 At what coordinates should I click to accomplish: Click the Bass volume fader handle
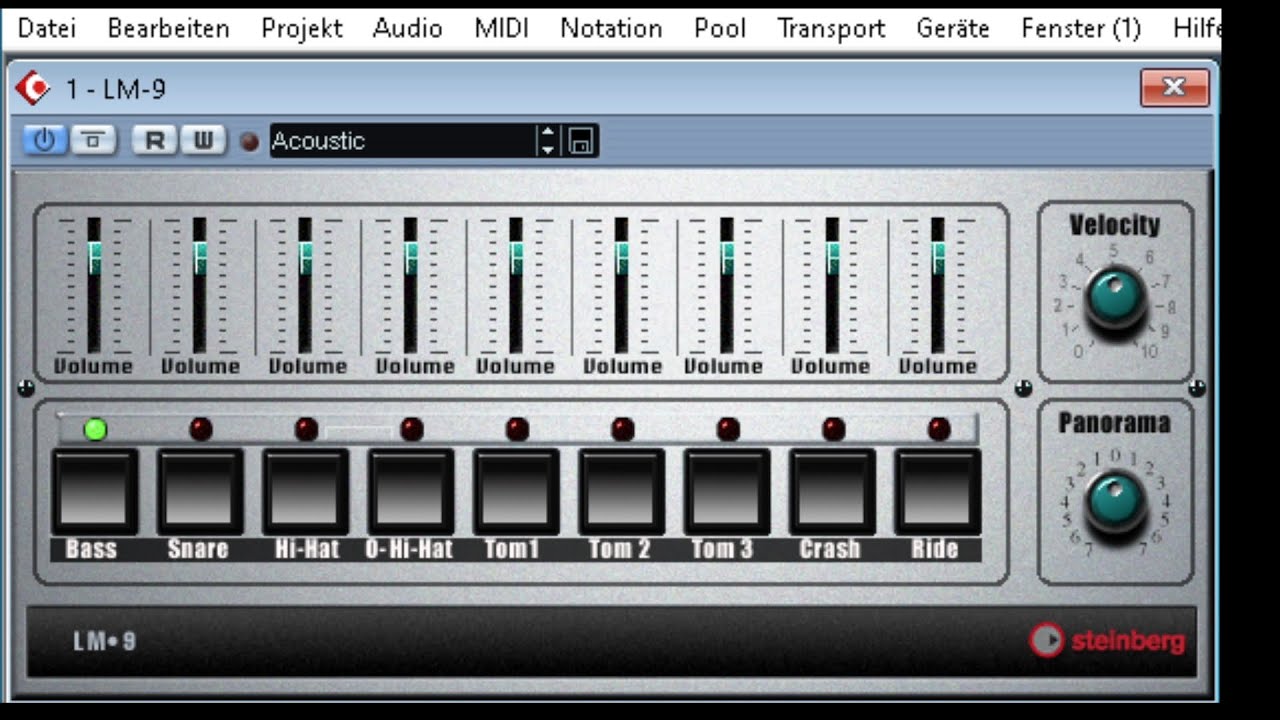tap(95, 257)
